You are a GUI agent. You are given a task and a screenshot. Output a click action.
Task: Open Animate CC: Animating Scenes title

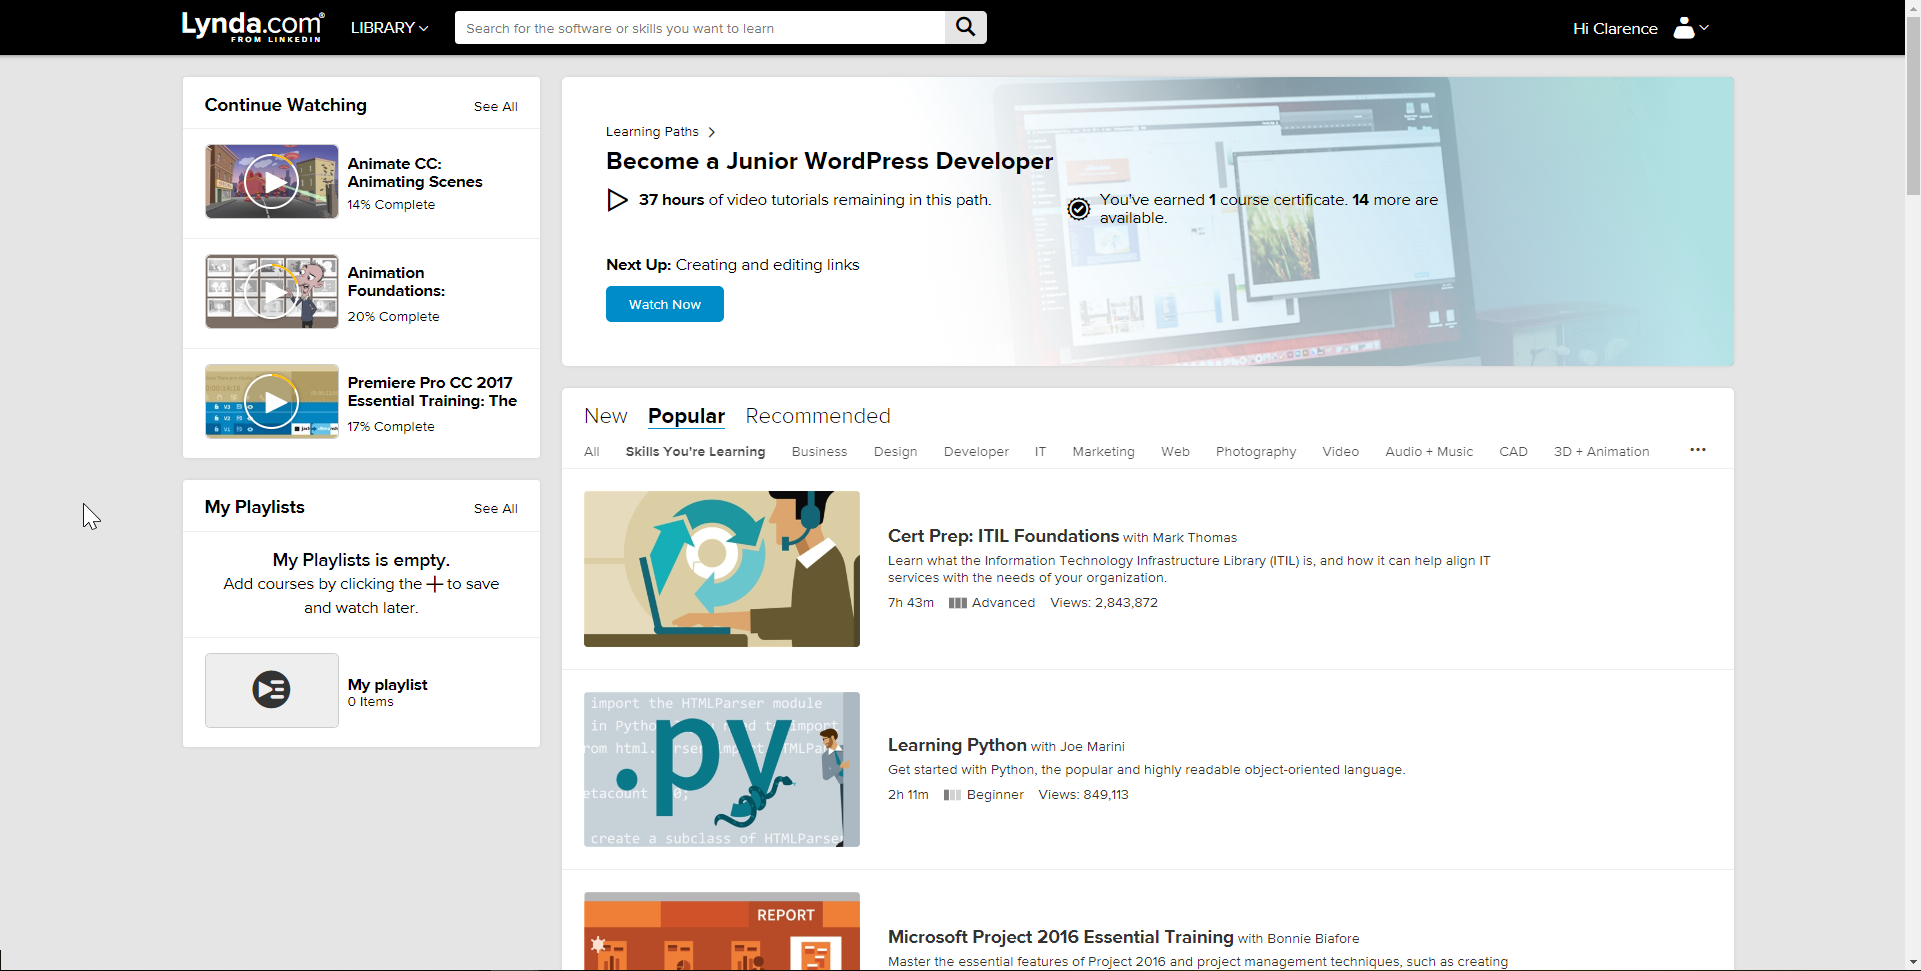[x=415, y=173]
